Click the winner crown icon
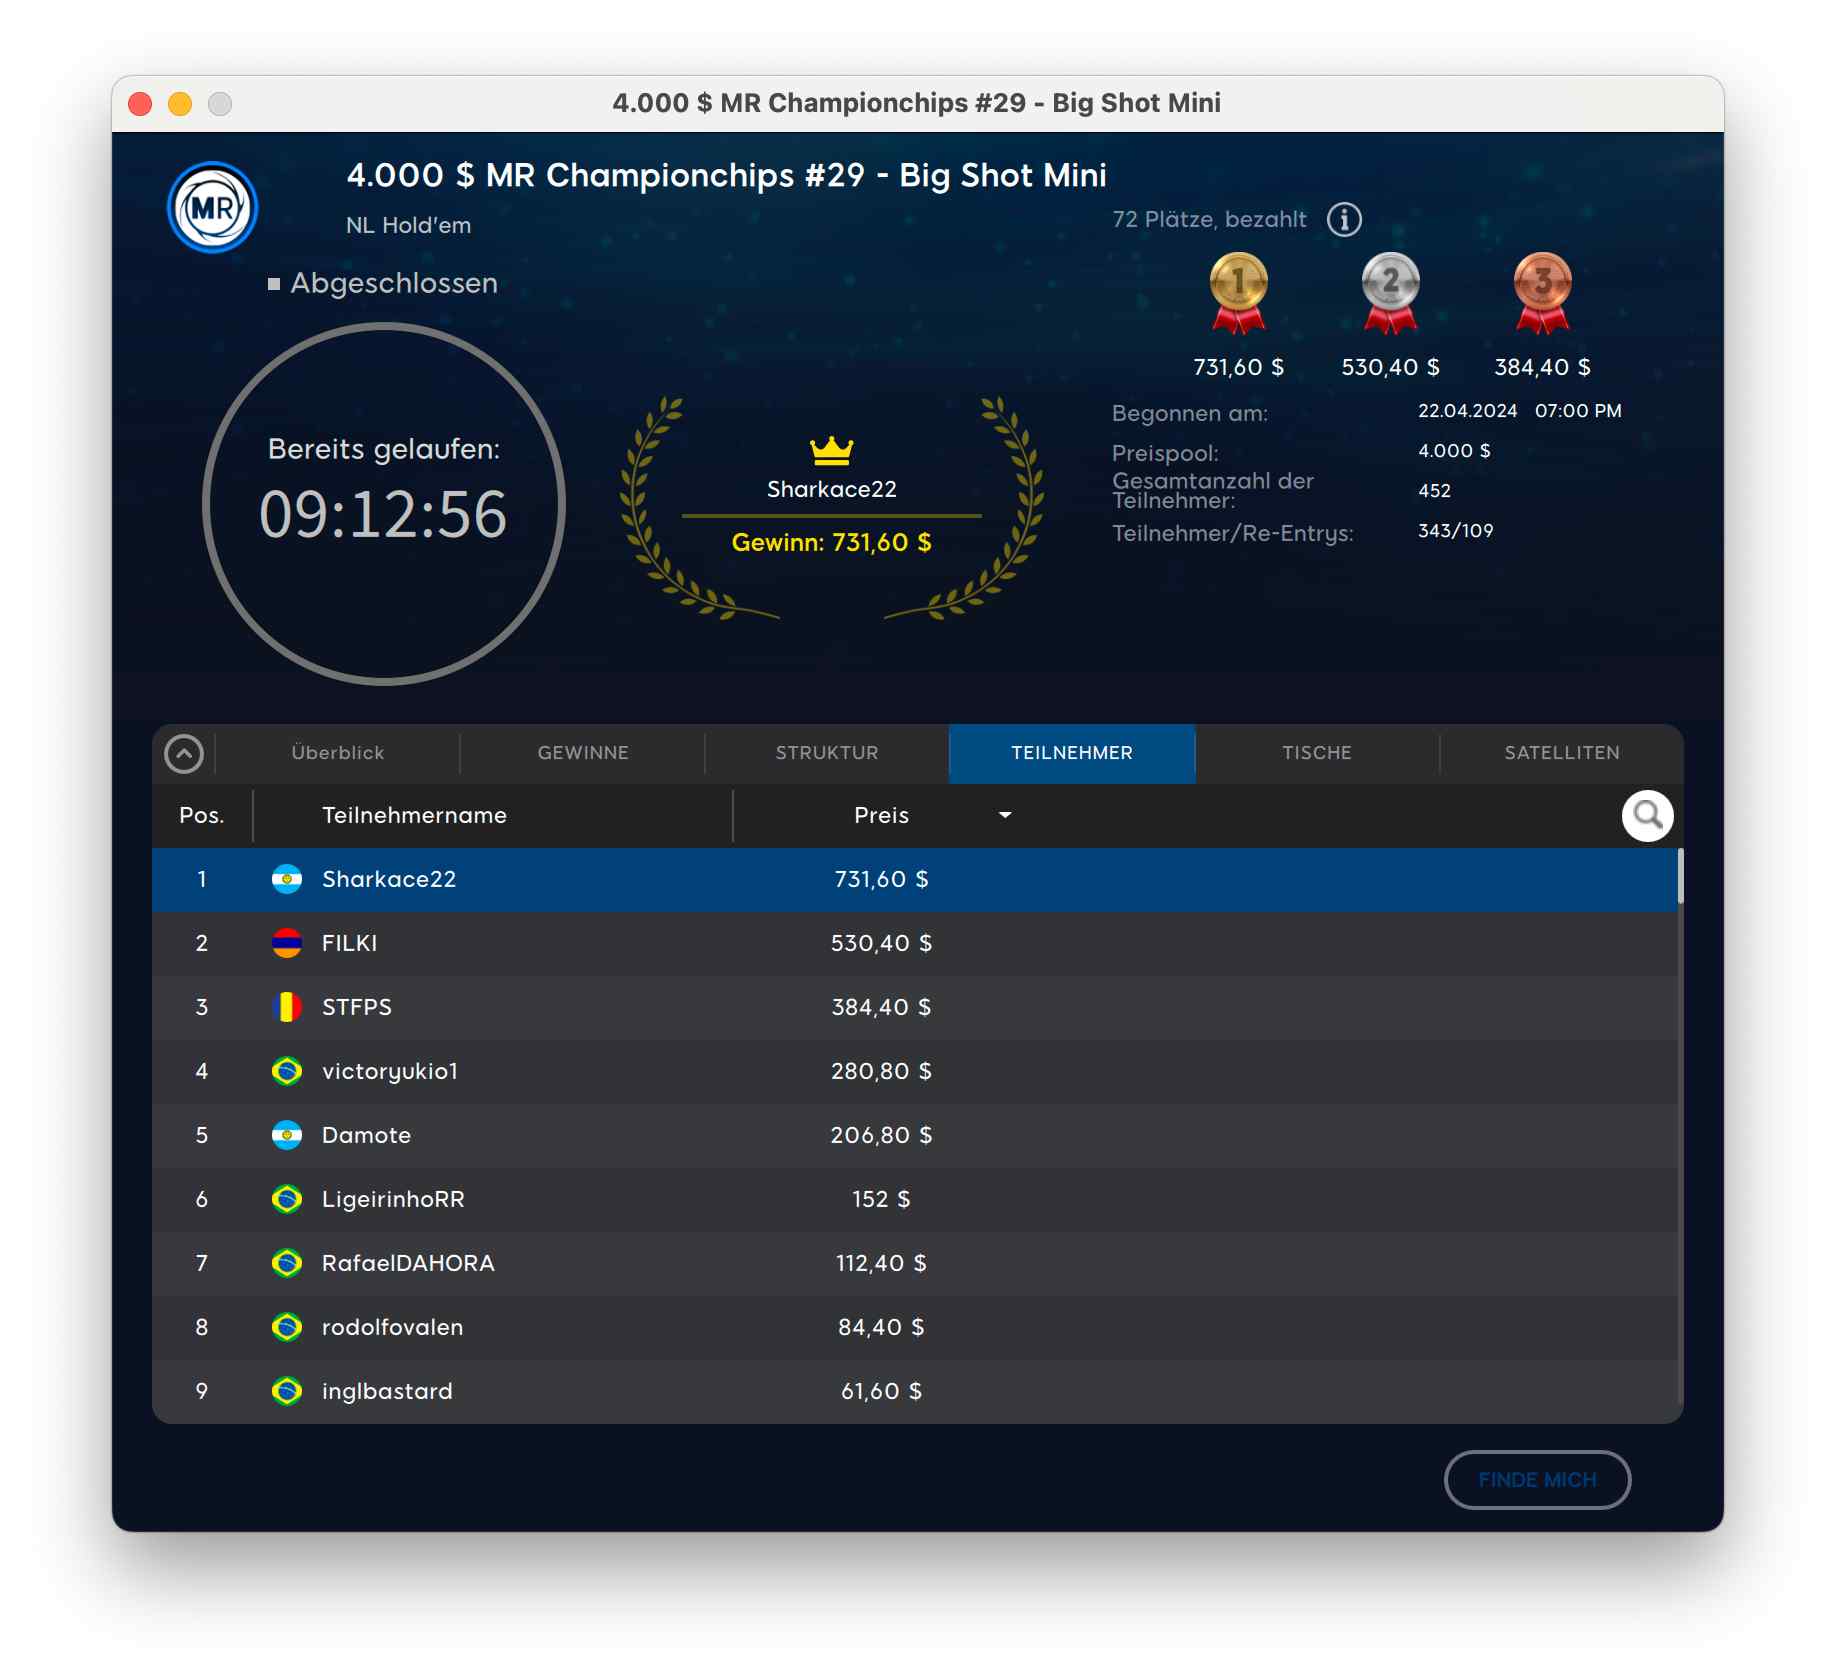The image size is (1836, 1680). (x=831, y=451)
